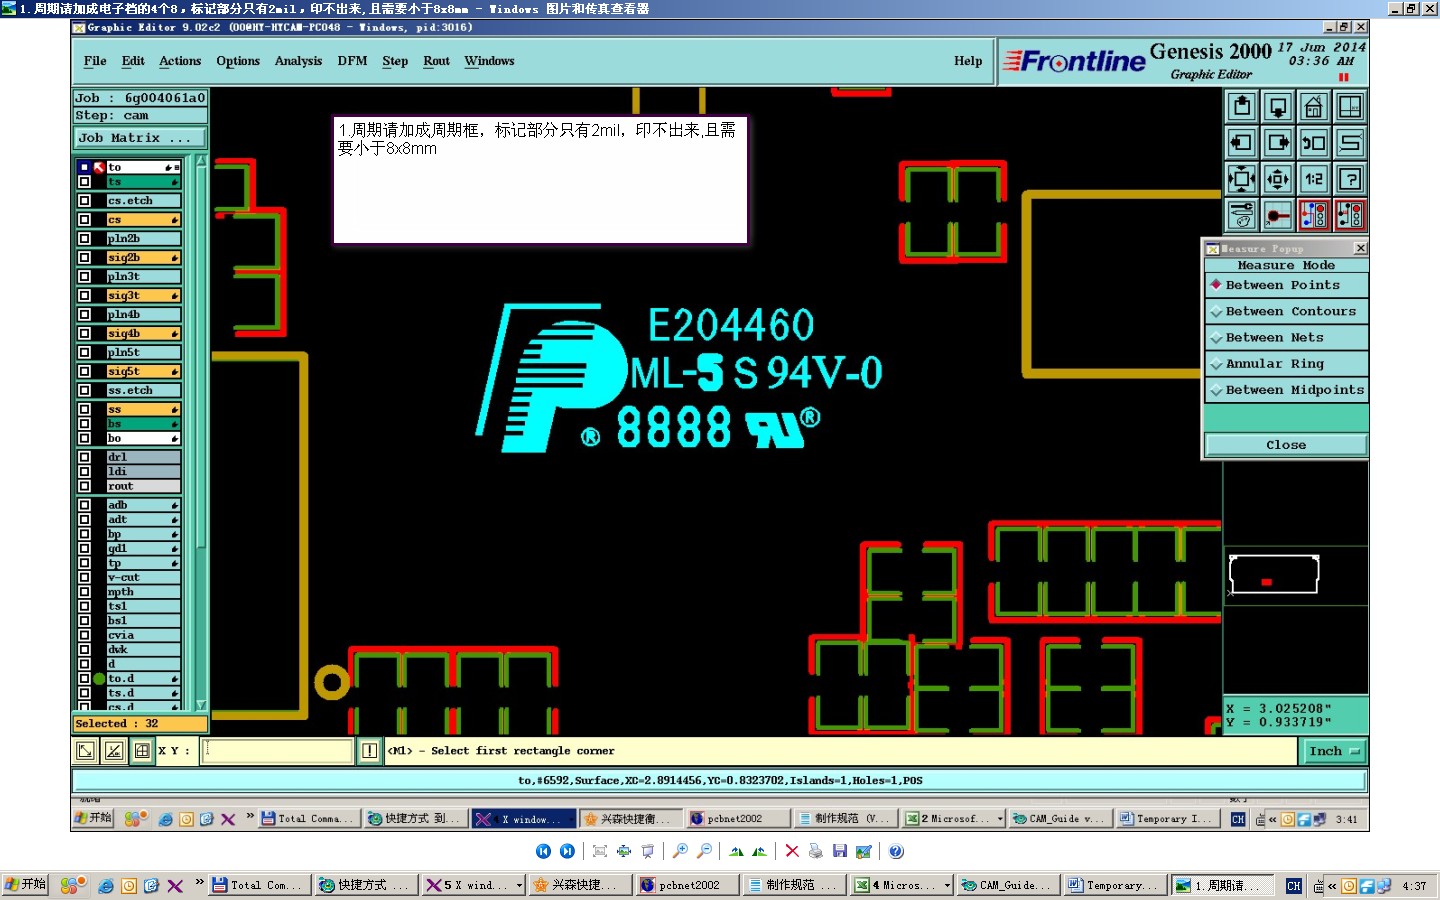
Task: Expand hidden quick launch chevron on taskbar
Action: pos(200,882)
